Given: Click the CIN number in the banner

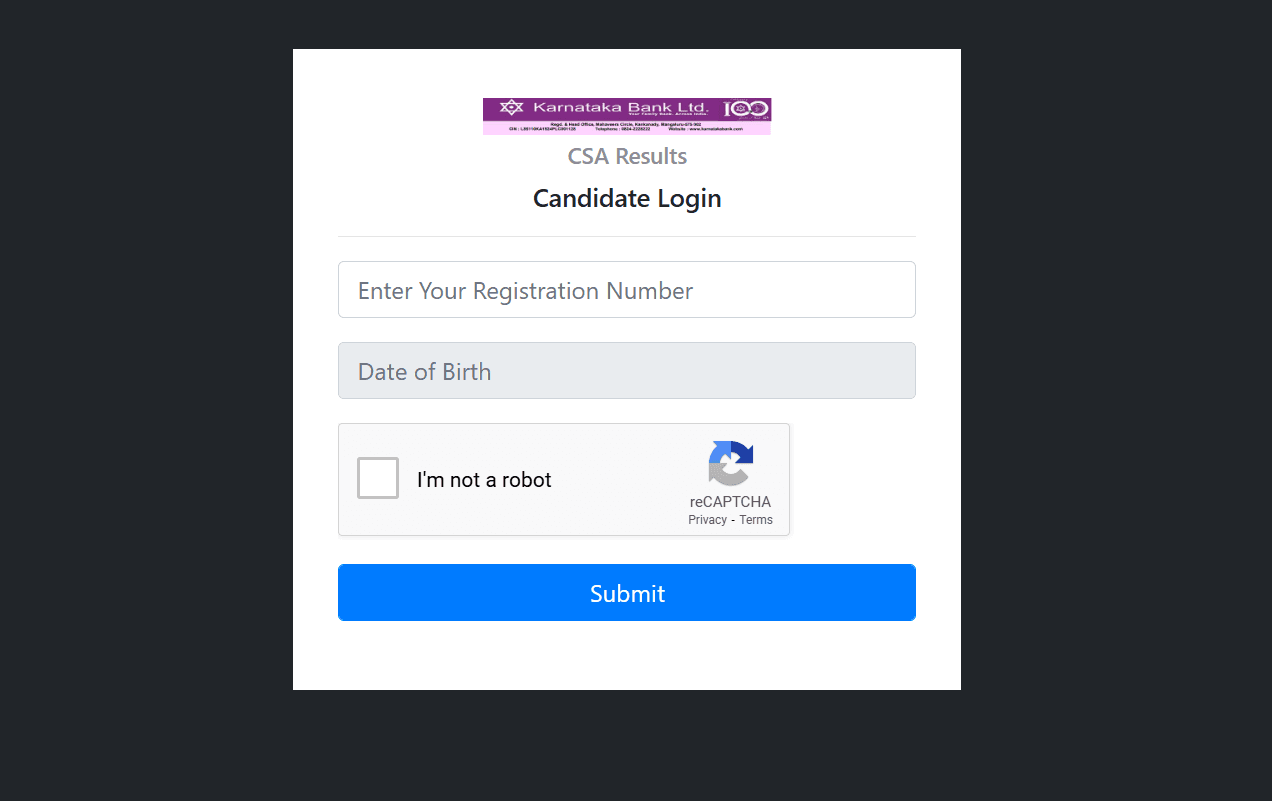Looking at the screenshot, I should 543,129.
